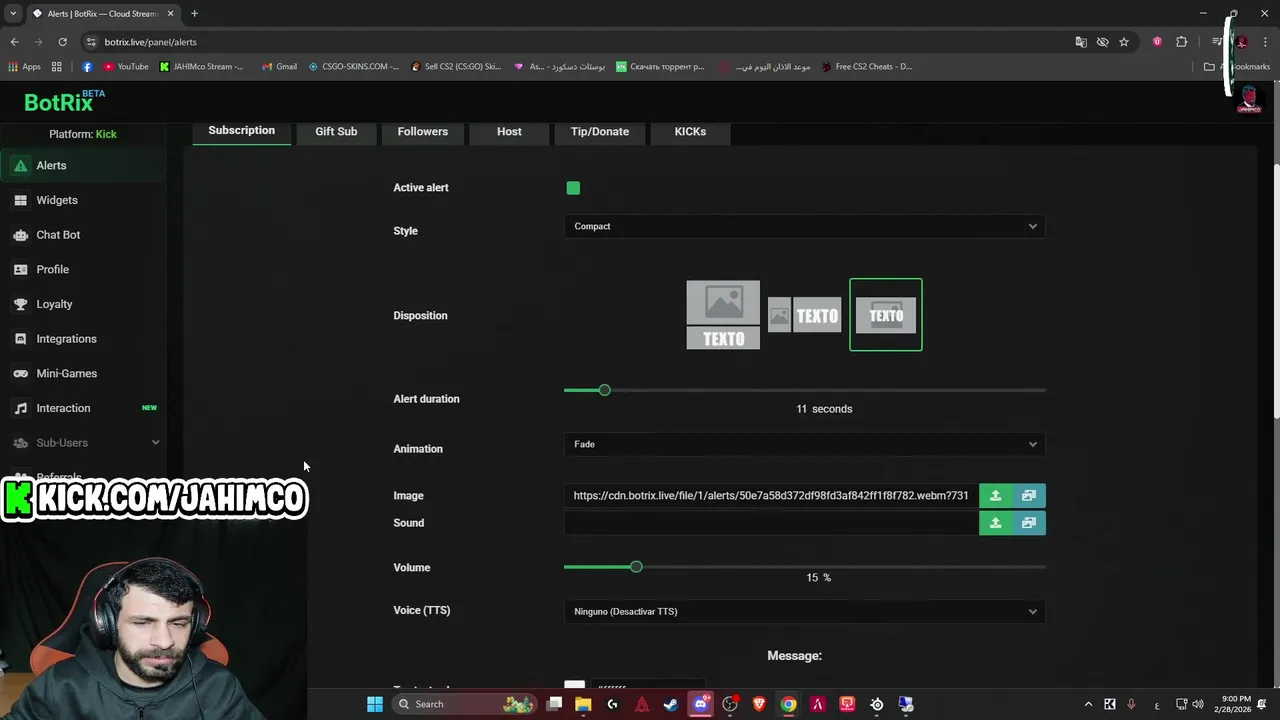This screenshot has width=1280, height=720.
Task: Switch to the Followers tab
Action: 423,132
